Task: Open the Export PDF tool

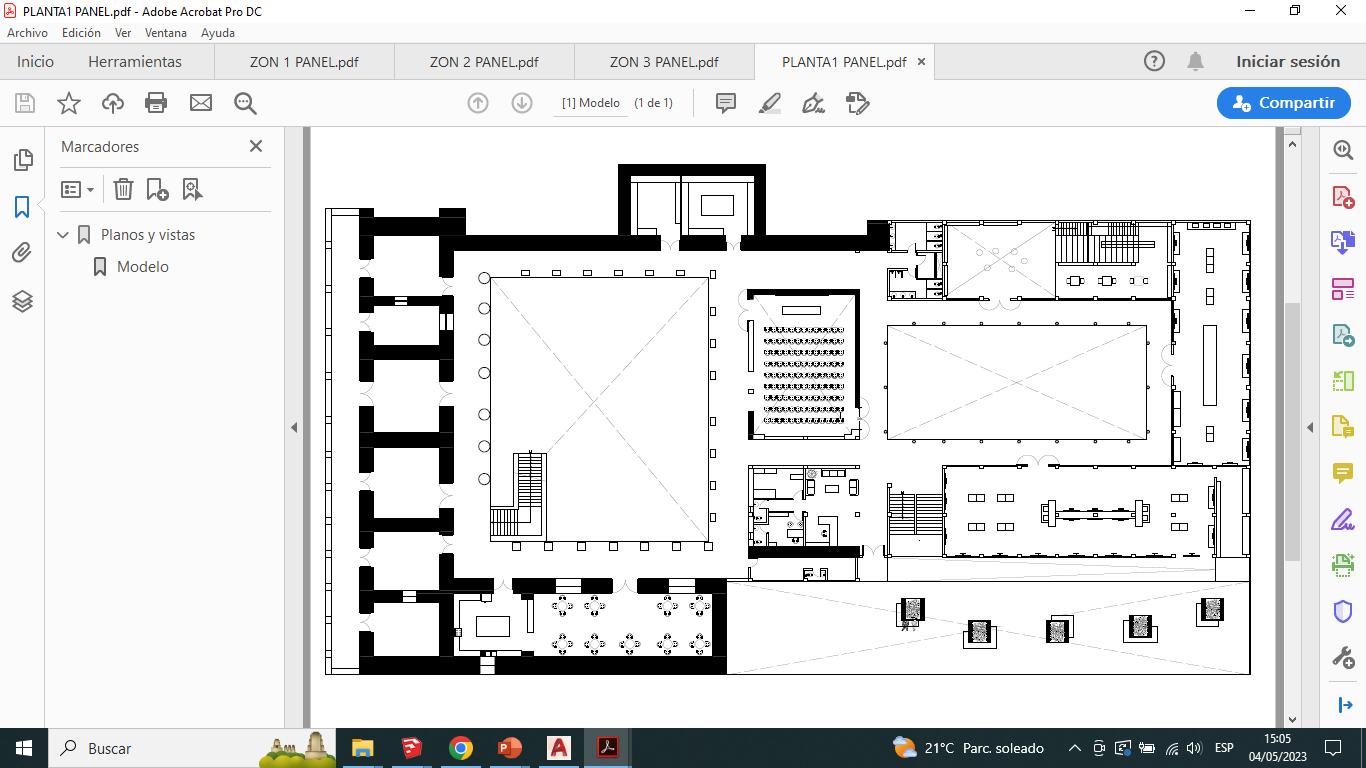Action: tap(1343, 335)
